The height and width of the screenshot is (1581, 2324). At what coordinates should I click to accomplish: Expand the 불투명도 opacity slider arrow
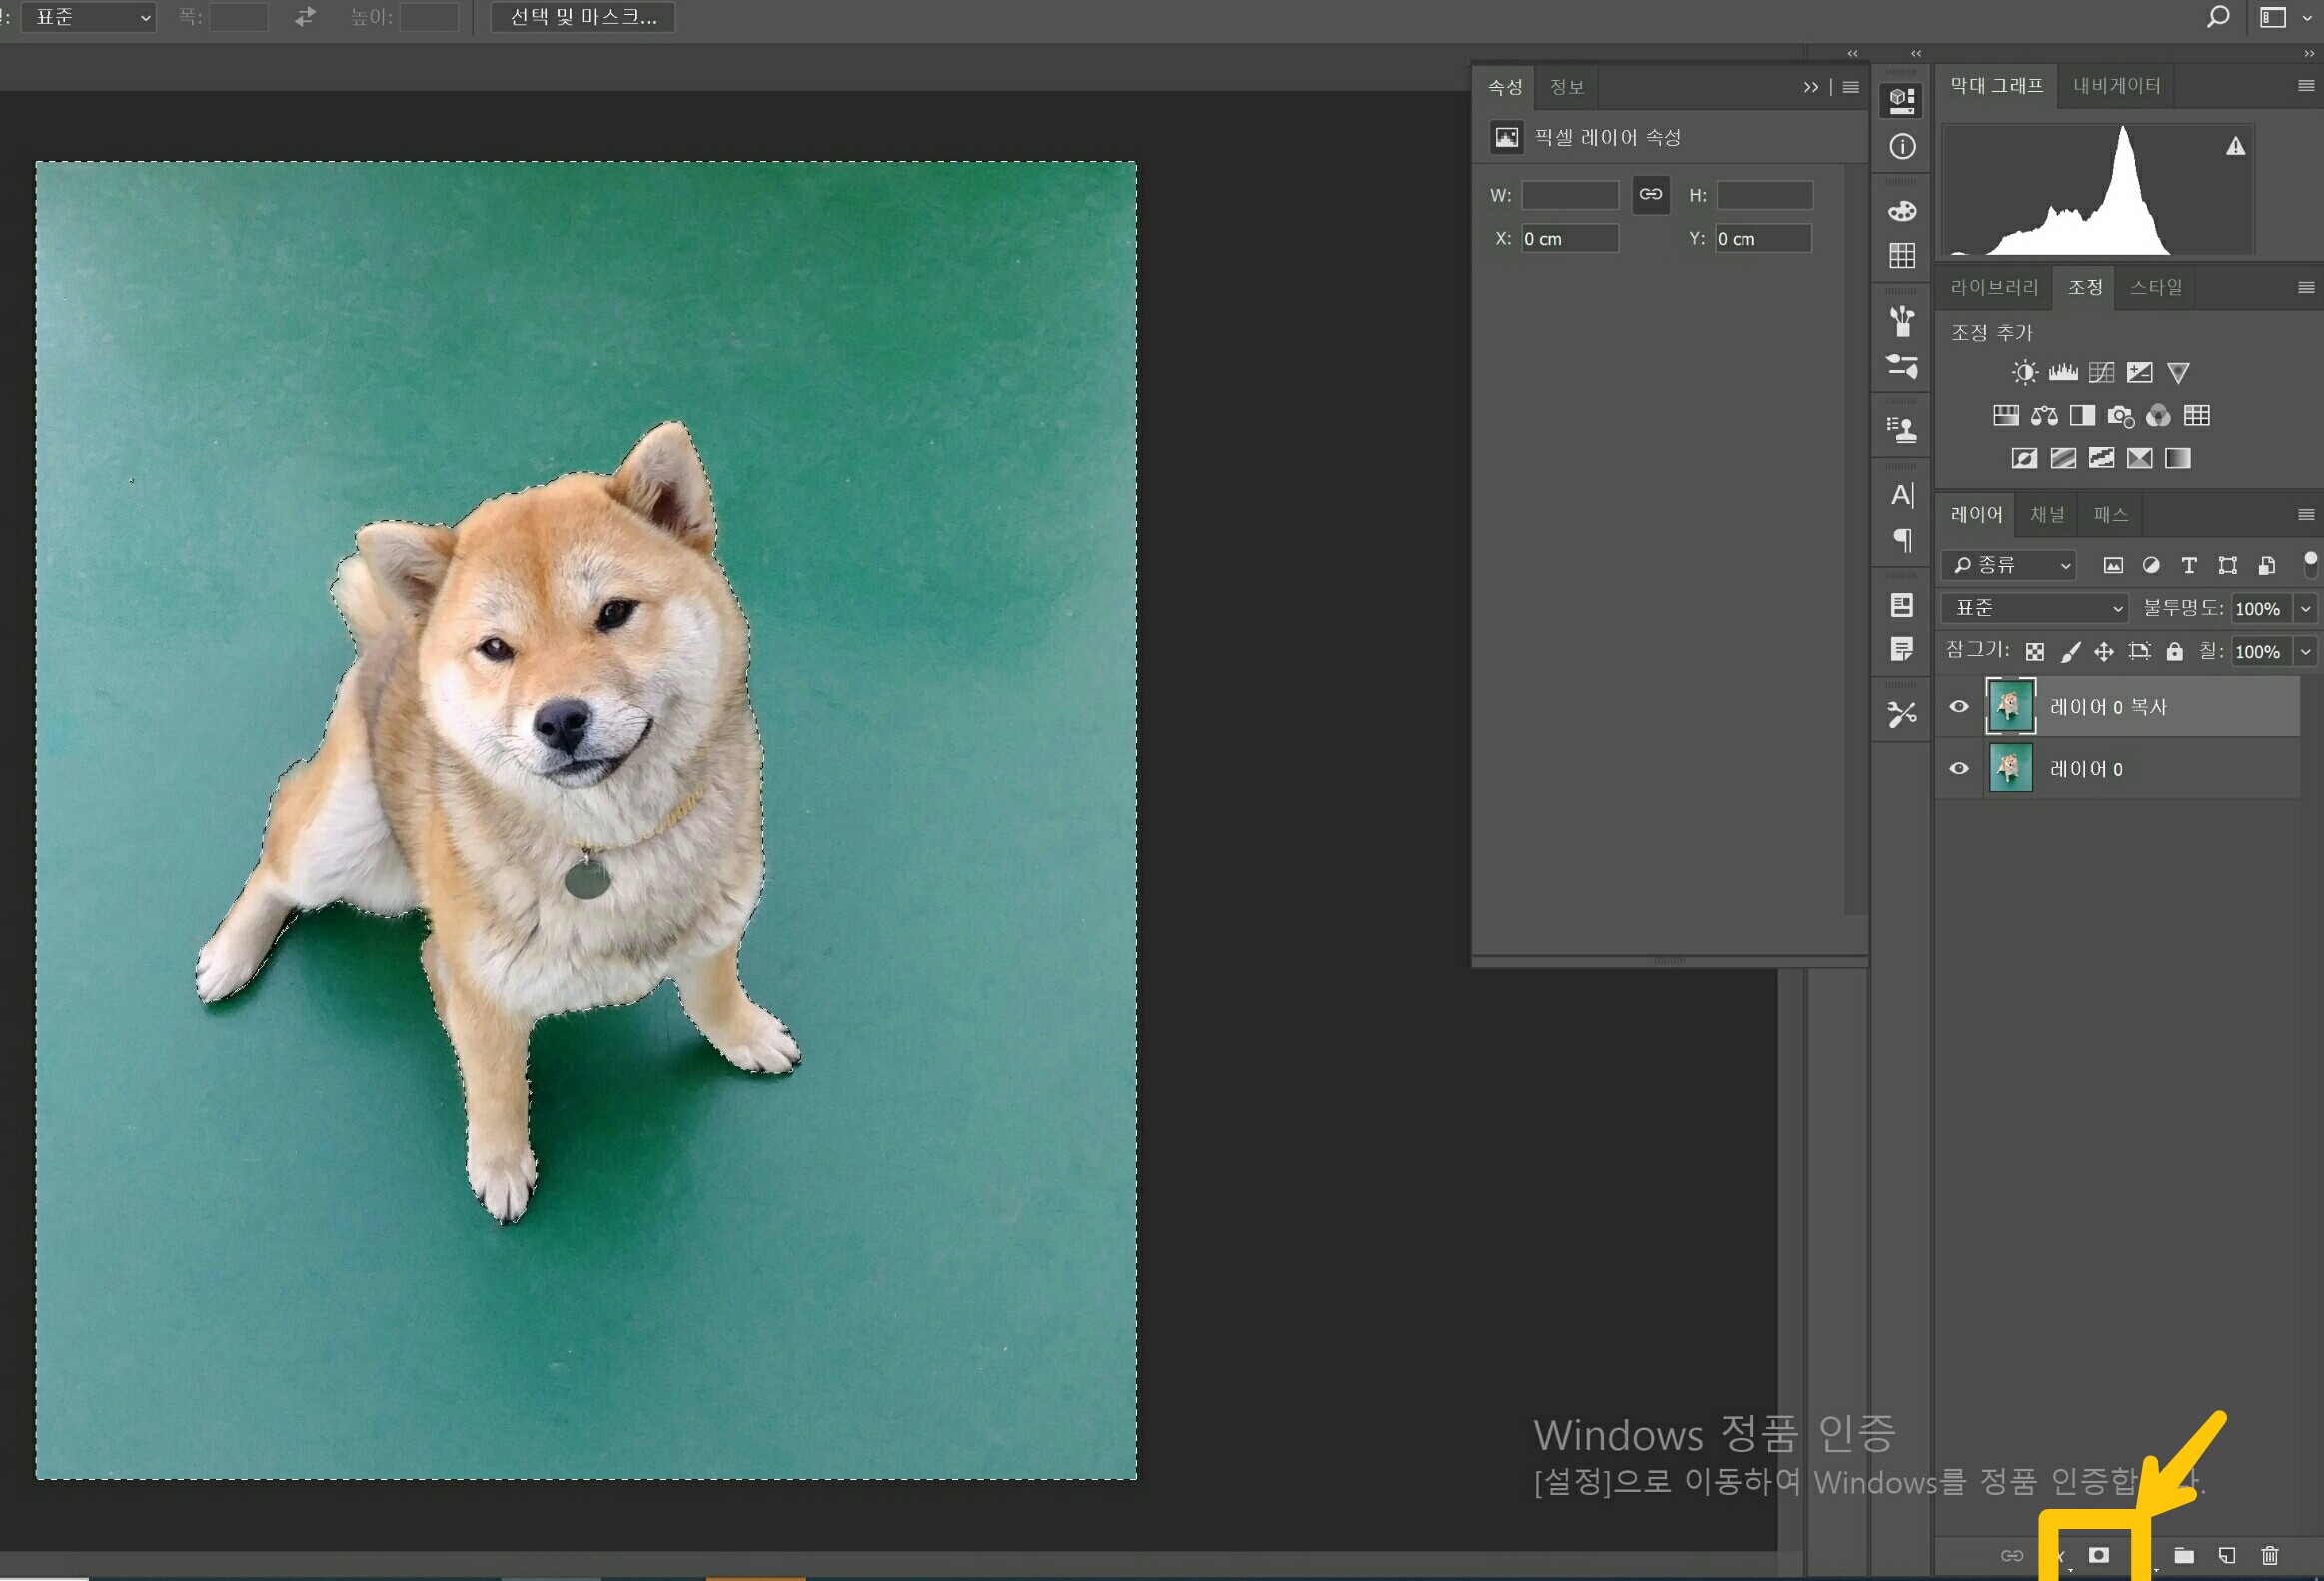2305,608
